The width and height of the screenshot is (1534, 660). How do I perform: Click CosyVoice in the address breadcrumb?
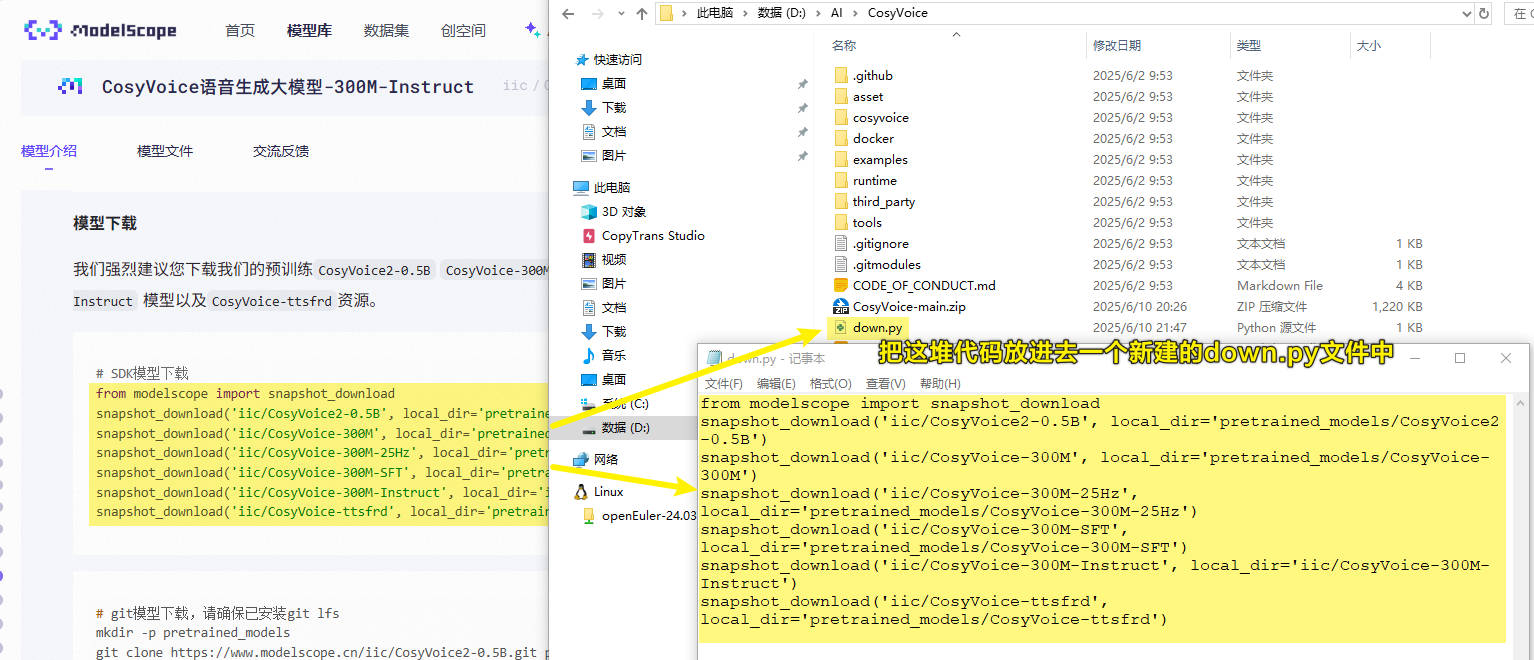pyautogui.click(x=897, y=13)
